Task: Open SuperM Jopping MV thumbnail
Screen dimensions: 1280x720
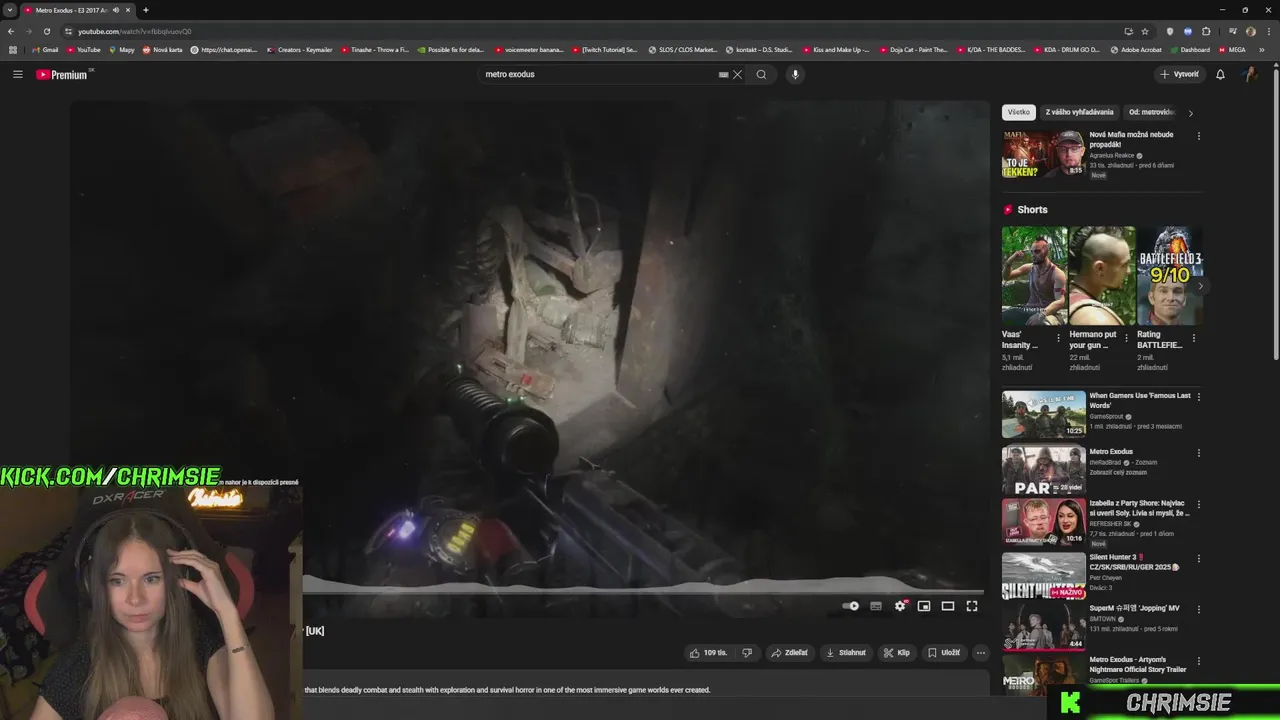Action: 1043,627
